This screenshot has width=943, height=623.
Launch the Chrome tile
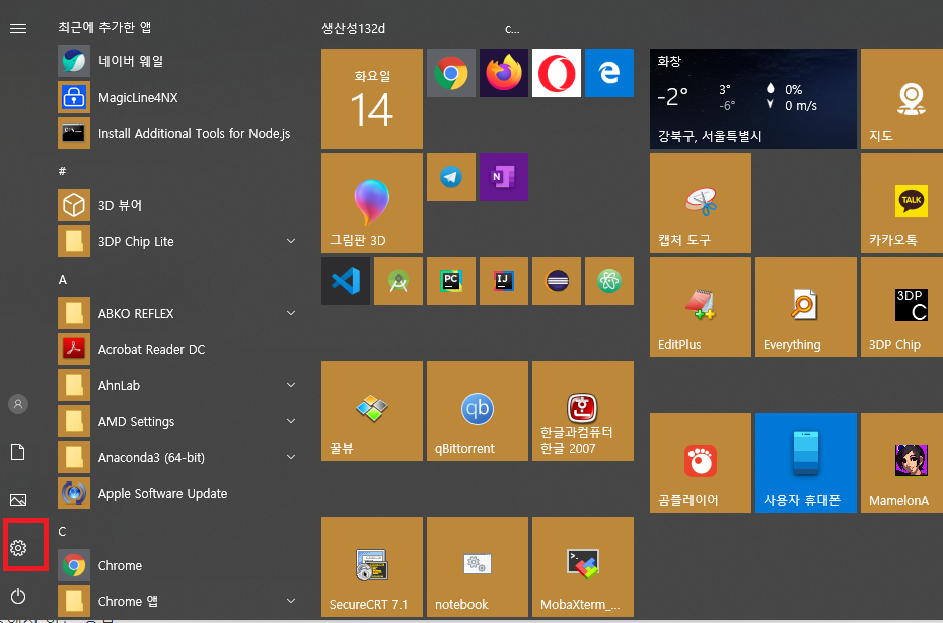[x=451, y=73]
